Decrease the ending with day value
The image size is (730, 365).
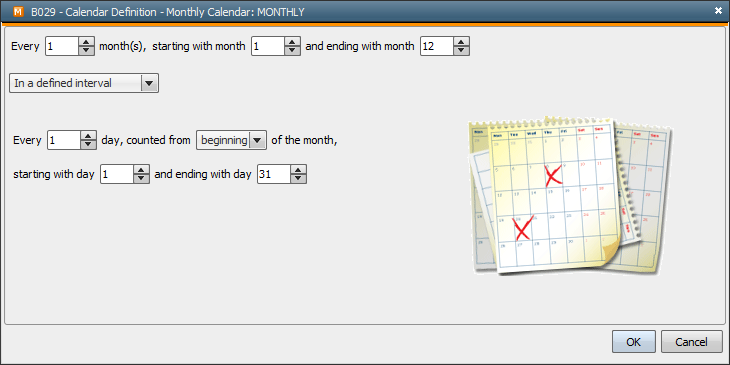pyautogui.click(x=298, y=179)
